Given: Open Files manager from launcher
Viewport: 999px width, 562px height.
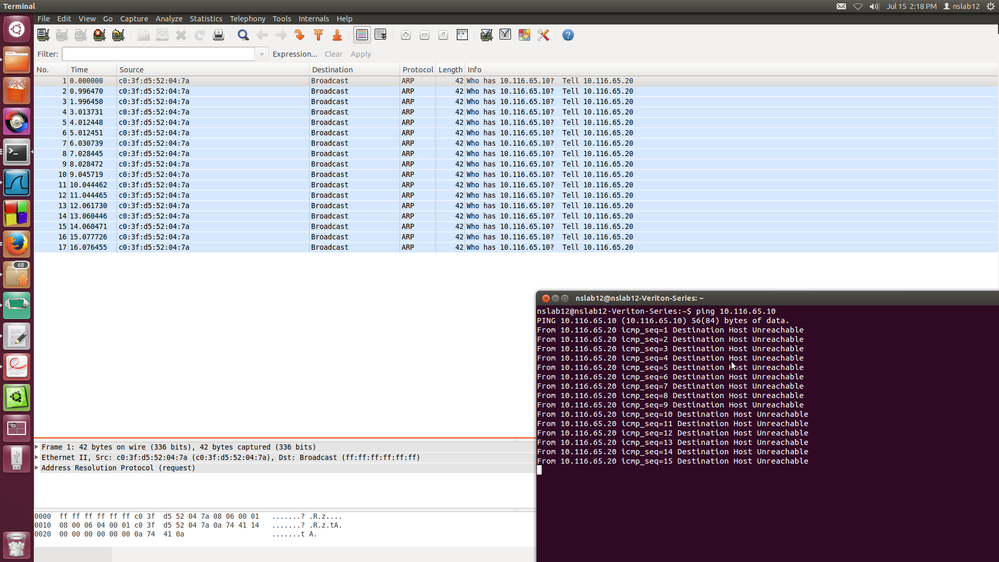Looking at the screenshot, I should pyautogui.click(x=17, y=60).
